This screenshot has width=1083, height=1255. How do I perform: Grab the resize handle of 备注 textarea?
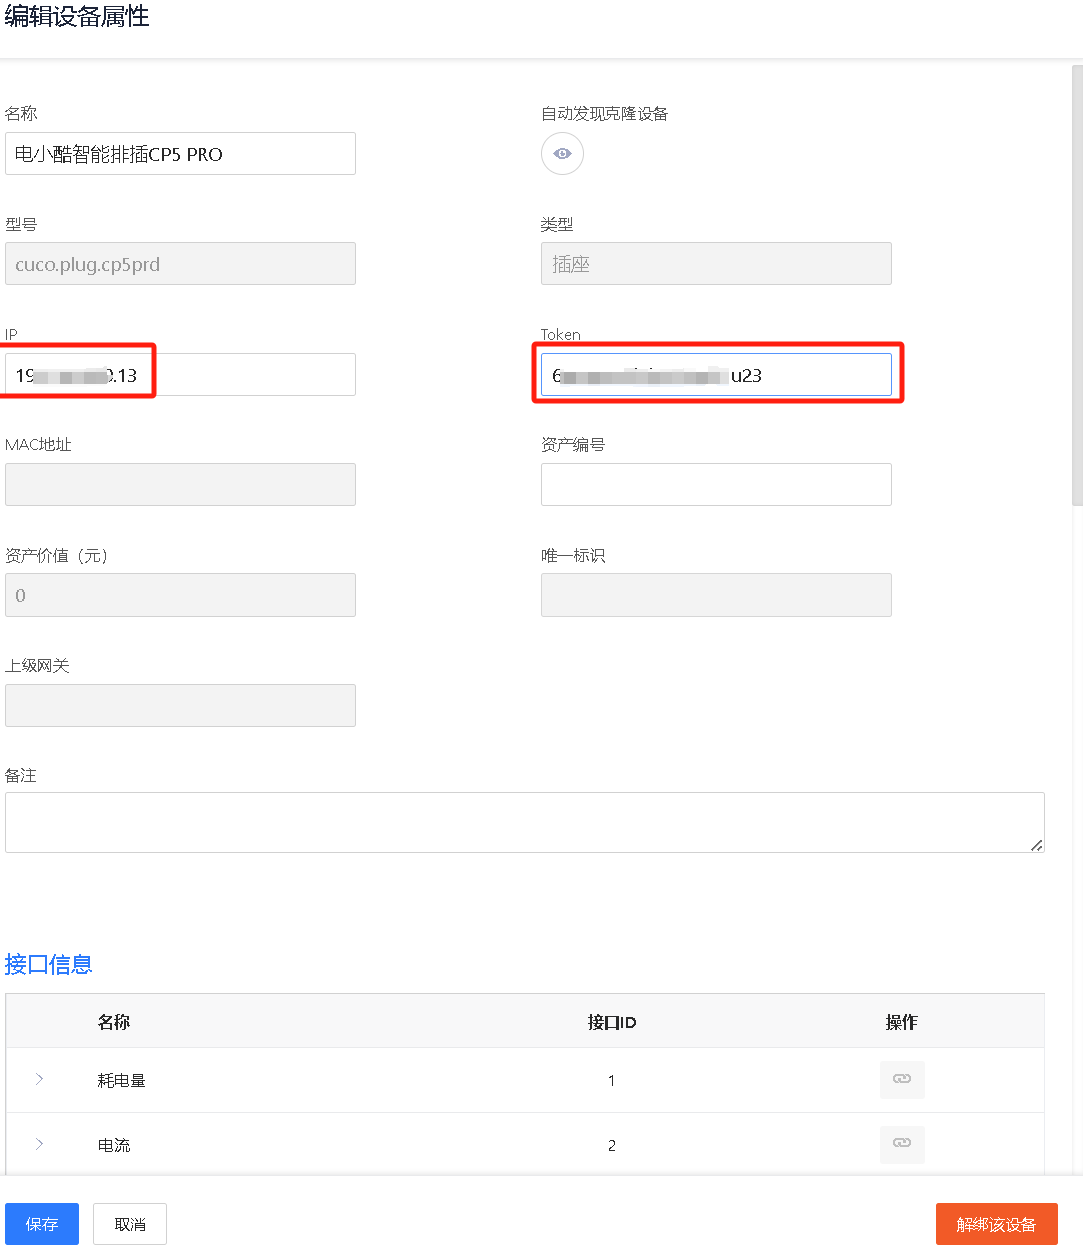coord(1037,845)
